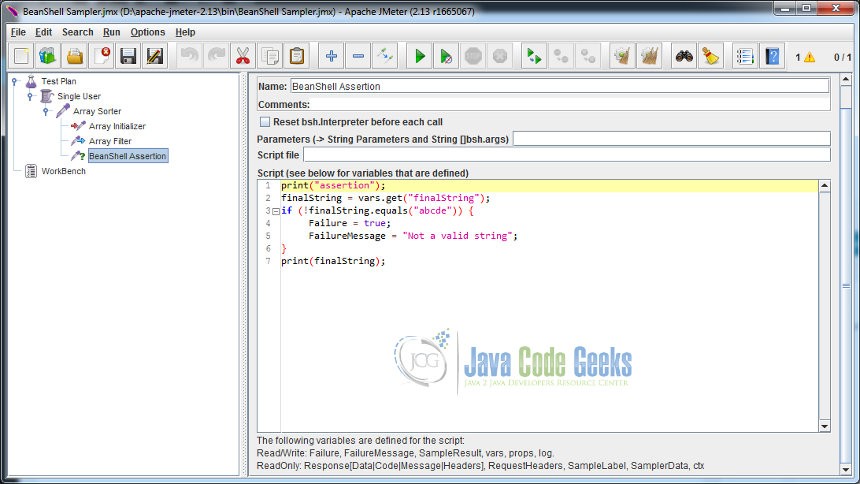Click Remote Start All icon
The width and height of the screenshot is (860, 484).
point(534,56)
